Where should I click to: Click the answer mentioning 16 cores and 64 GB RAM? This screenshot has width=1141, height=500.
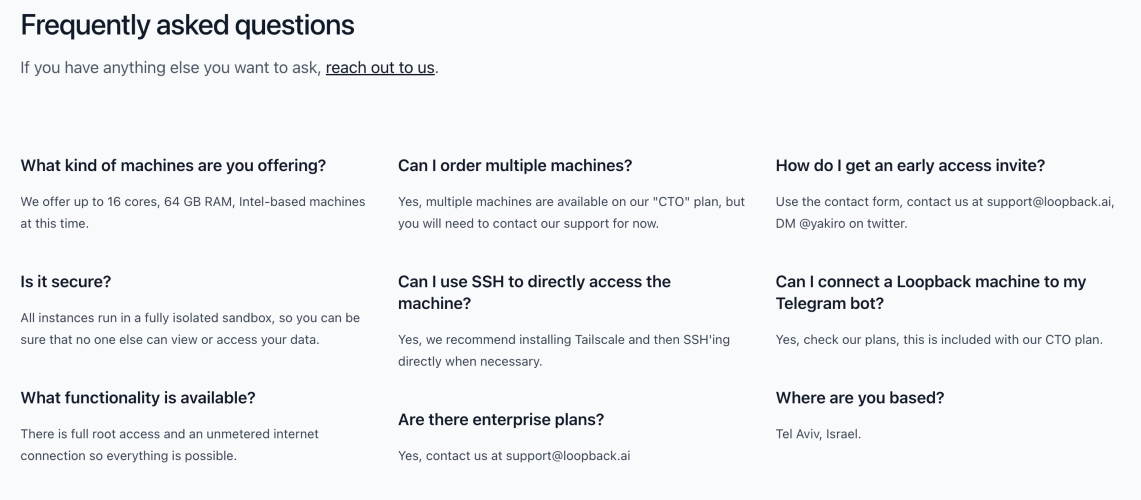pos(193,213)
